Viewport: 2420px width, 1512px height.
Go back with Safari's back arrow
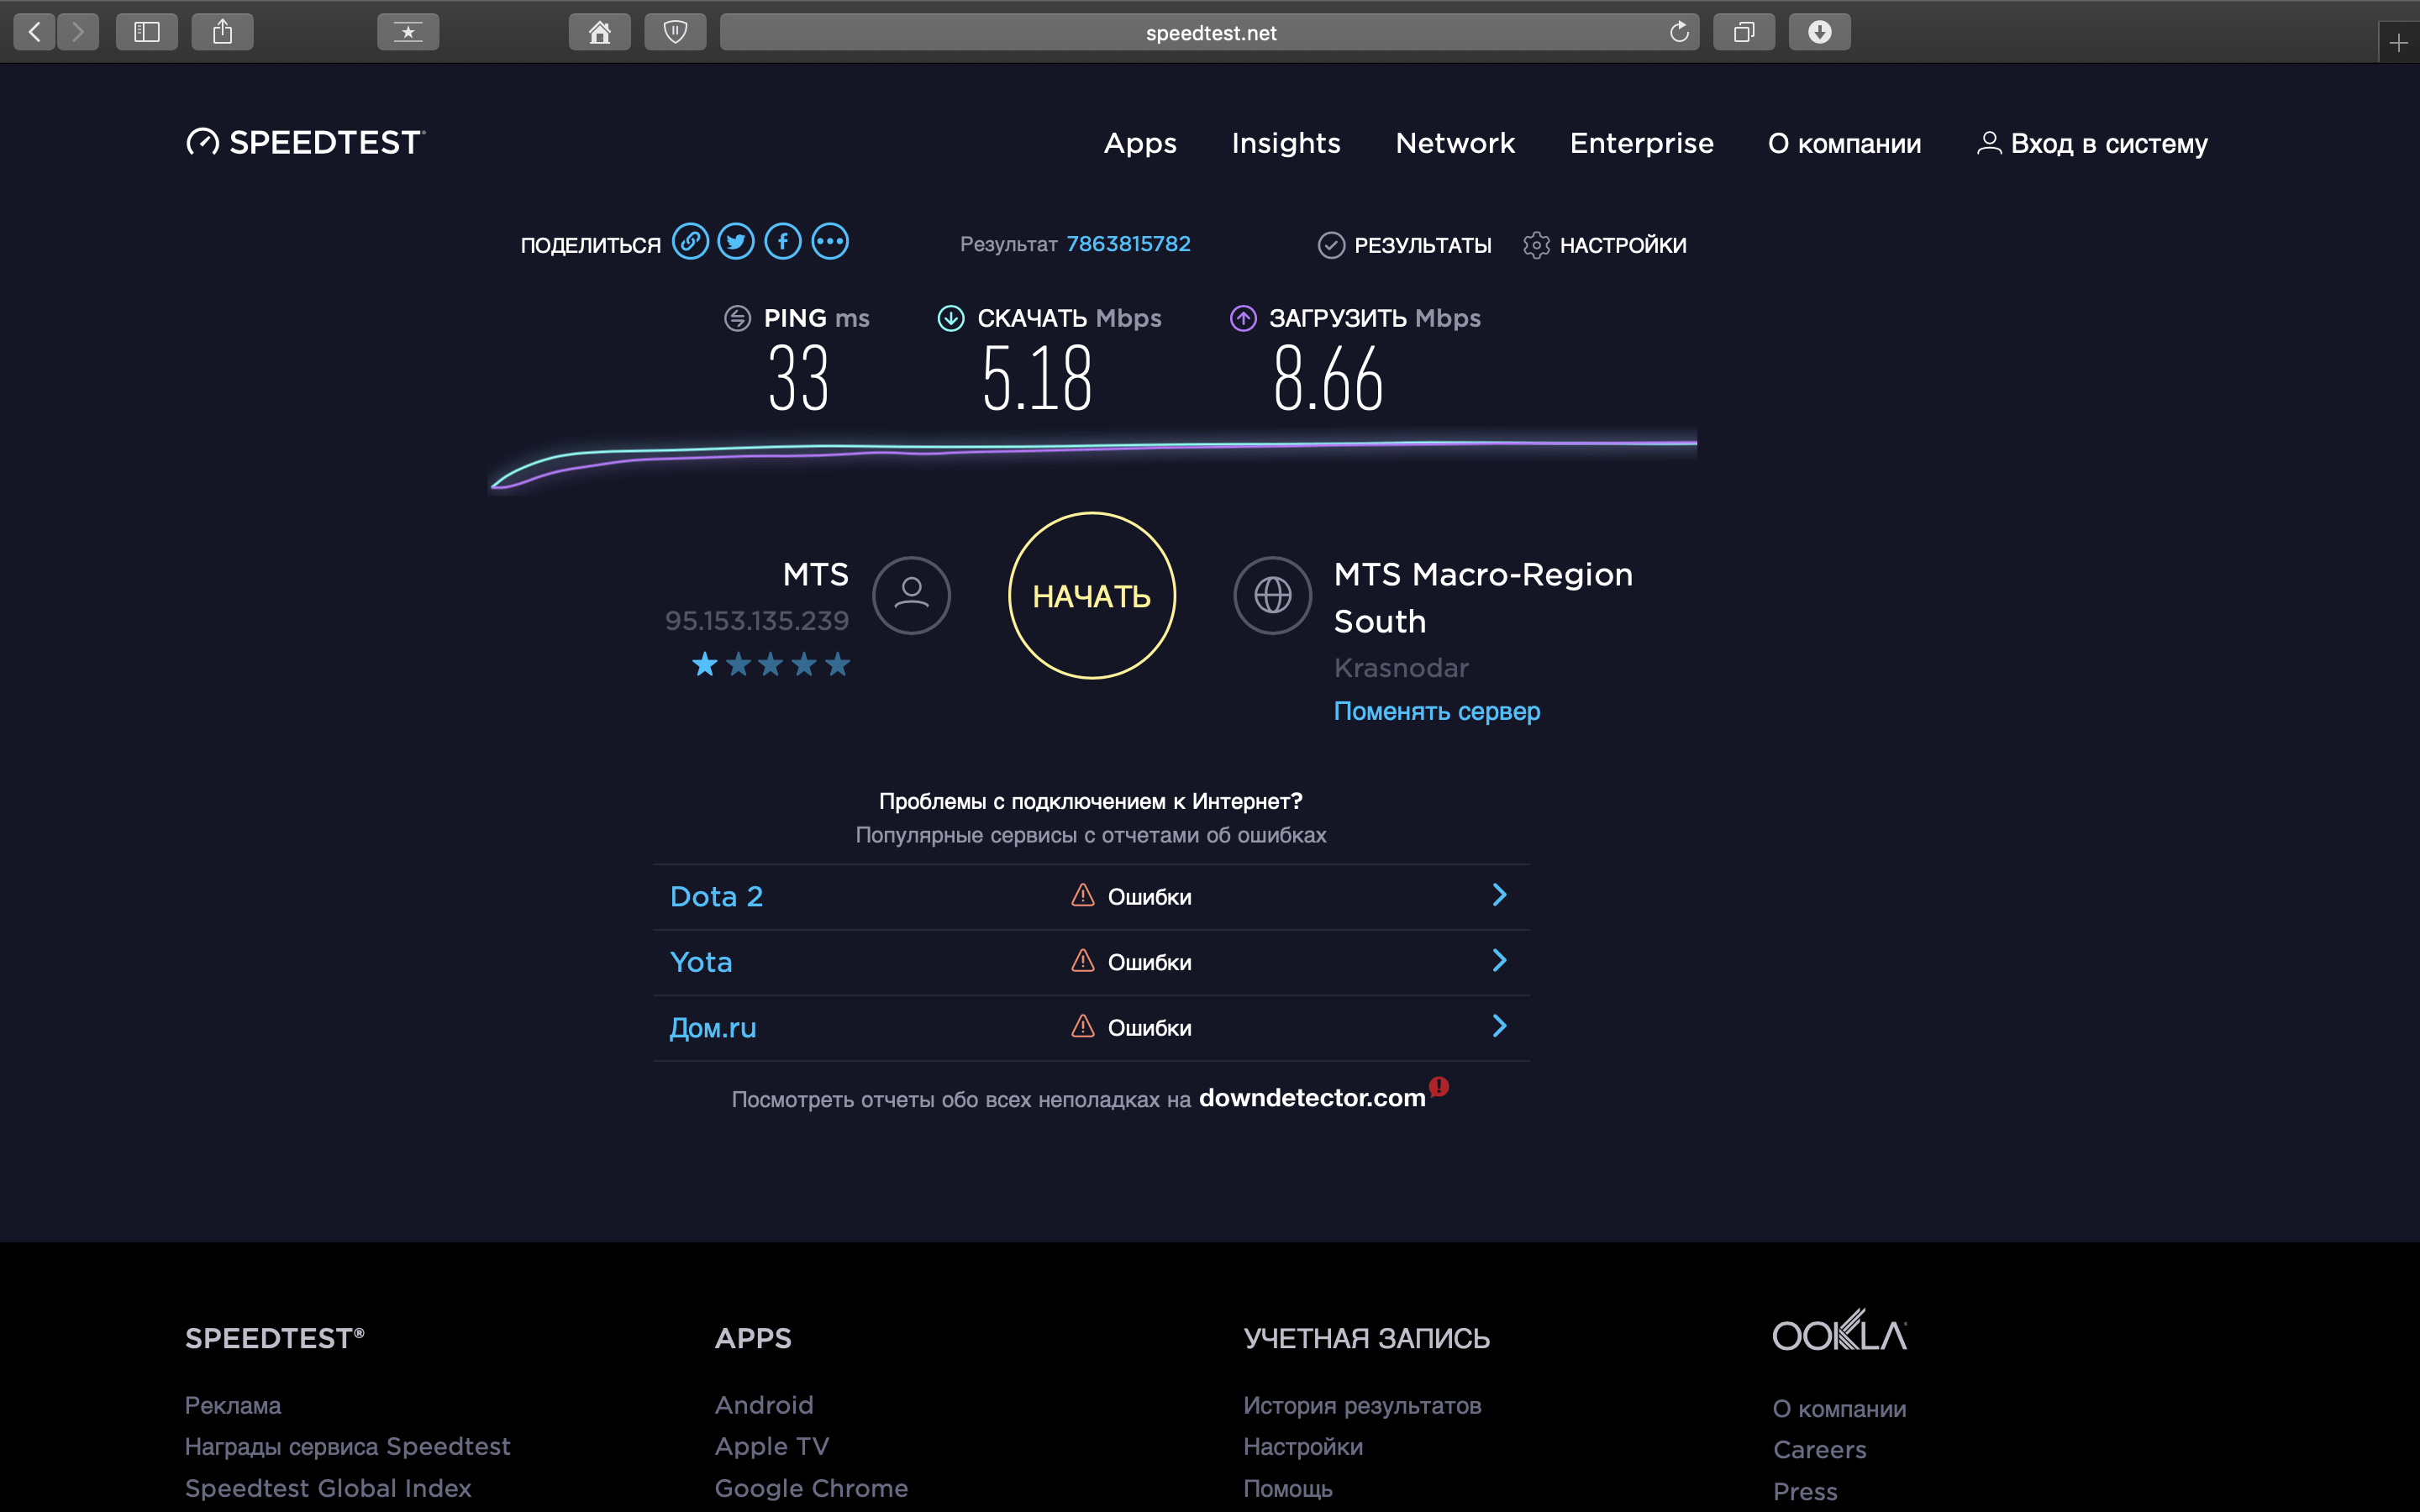(35, 32)
